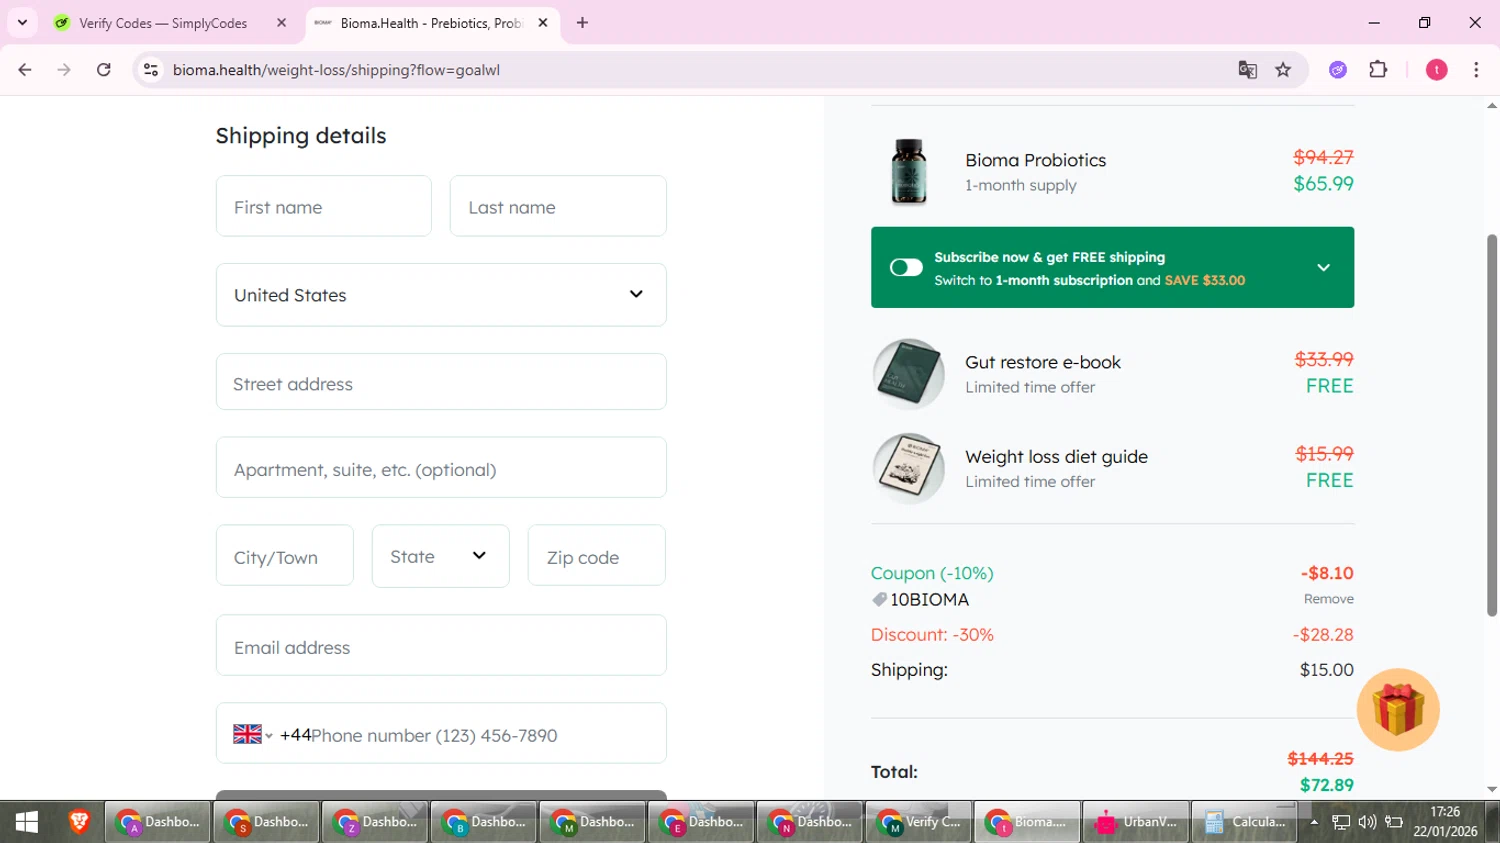Click the City/Town field
1500x843 pixels.
[x=285, y=556]
